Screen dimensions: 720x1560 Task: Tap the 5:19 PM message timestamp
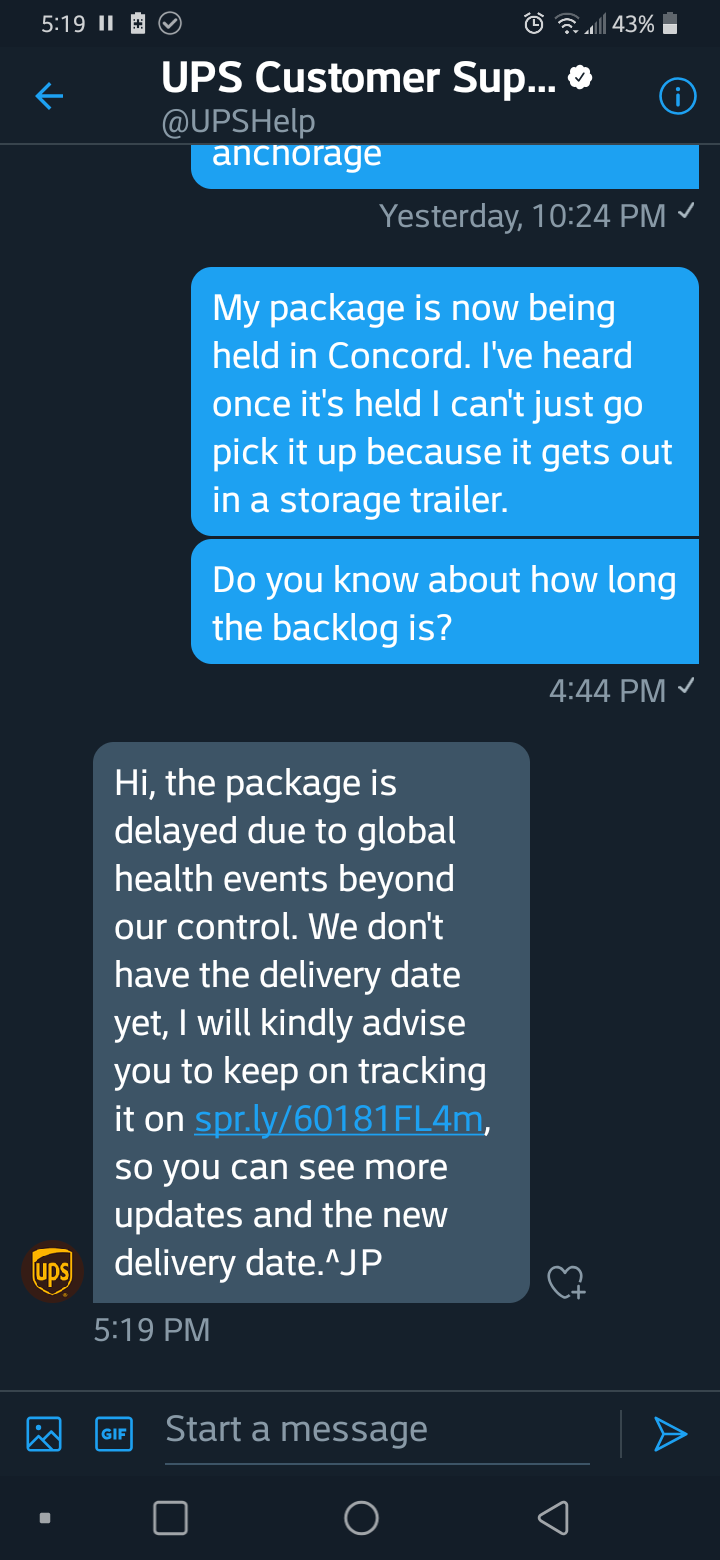pos(152,1330)
